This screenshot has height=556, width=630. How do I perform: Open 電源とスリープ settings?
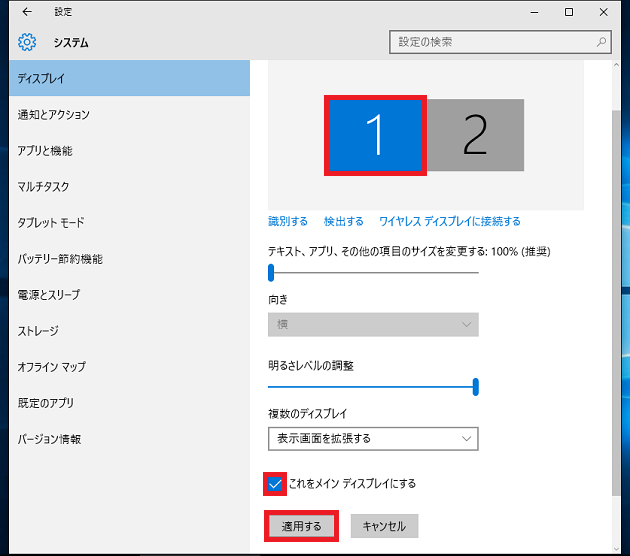point(129,295)
